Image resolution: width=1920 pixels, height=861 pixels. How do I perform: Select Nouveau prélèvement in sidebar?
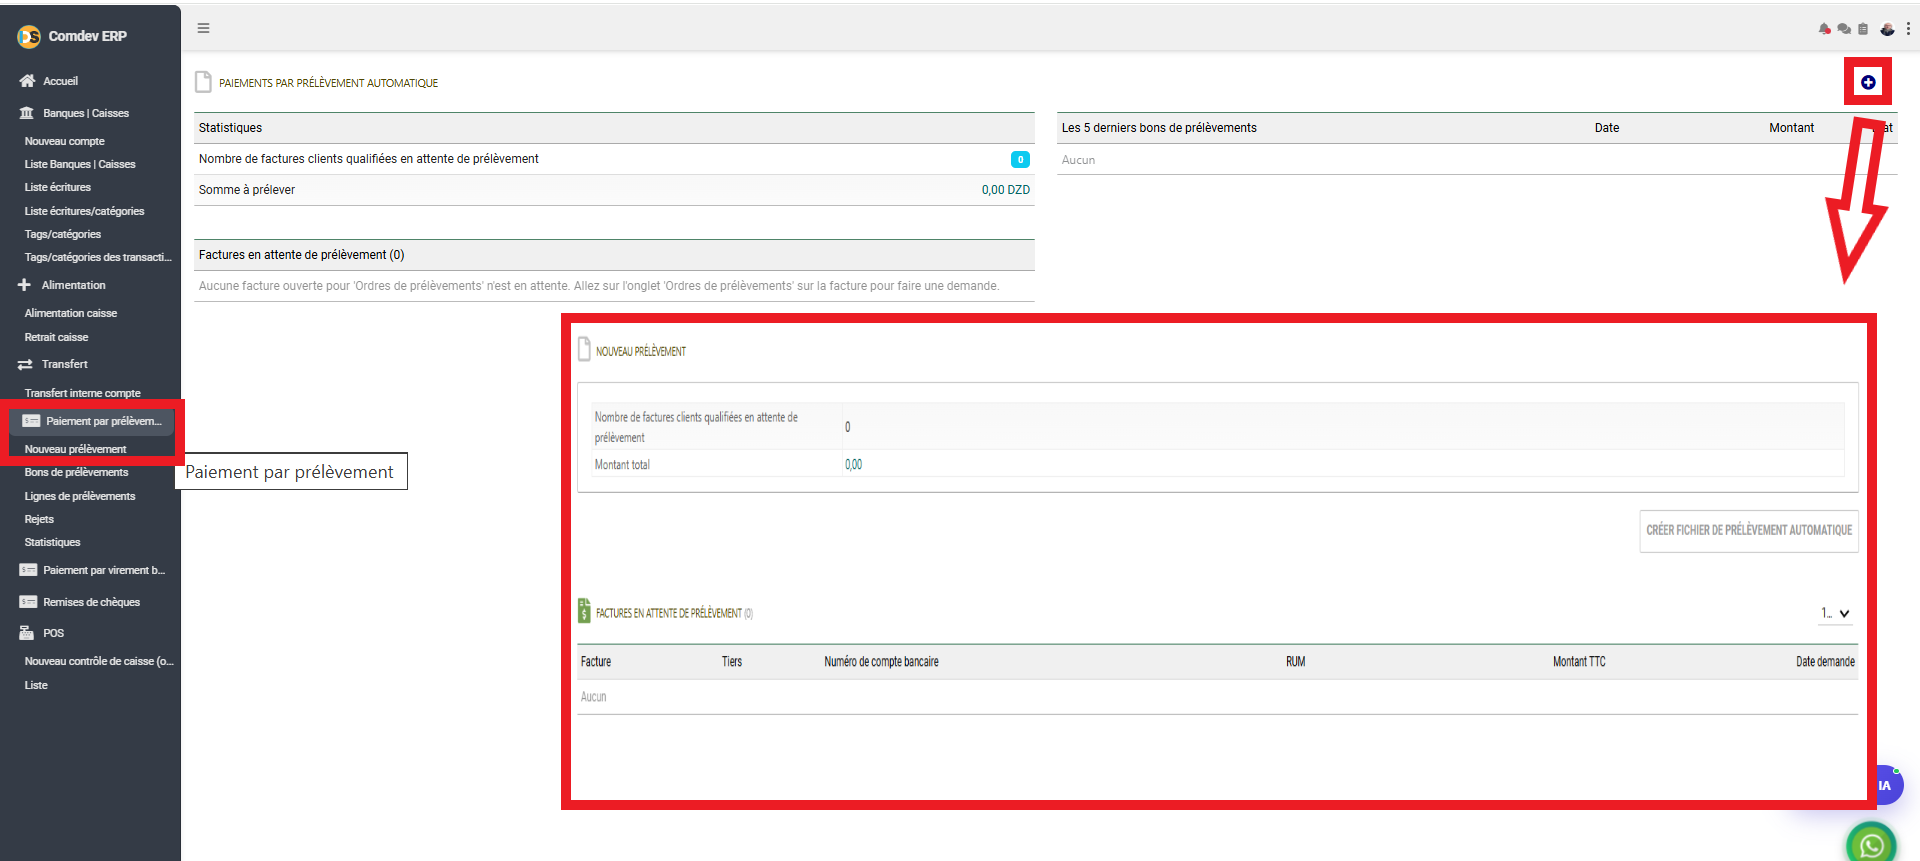point(76,449)
